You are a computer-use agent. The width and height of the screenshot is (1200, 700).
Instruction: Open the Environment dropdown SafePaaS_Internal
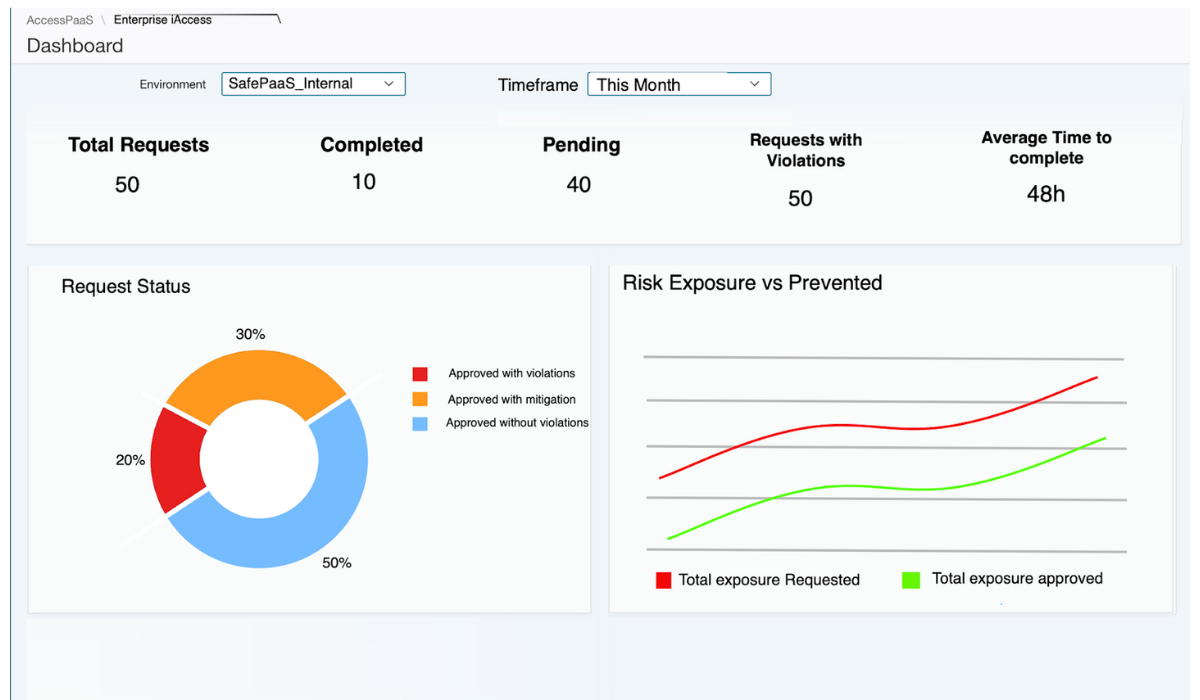313,84
